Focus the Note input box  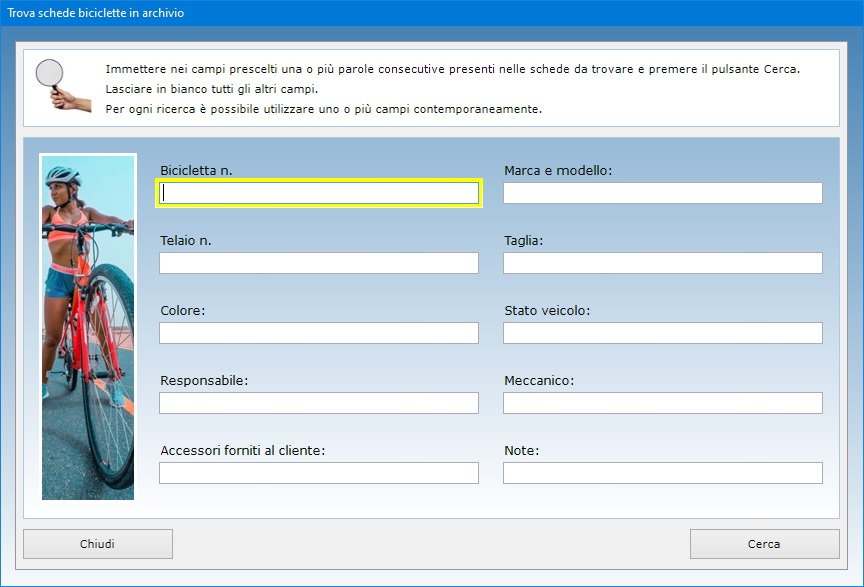[x=662, y=473]
